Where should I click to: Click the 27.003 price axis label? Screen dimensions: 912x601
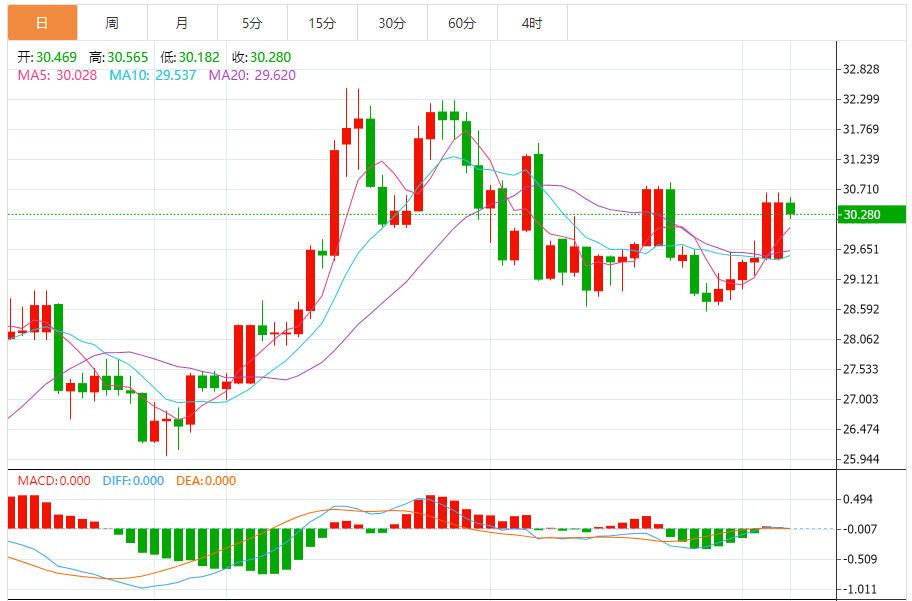(x=861, y=399)
